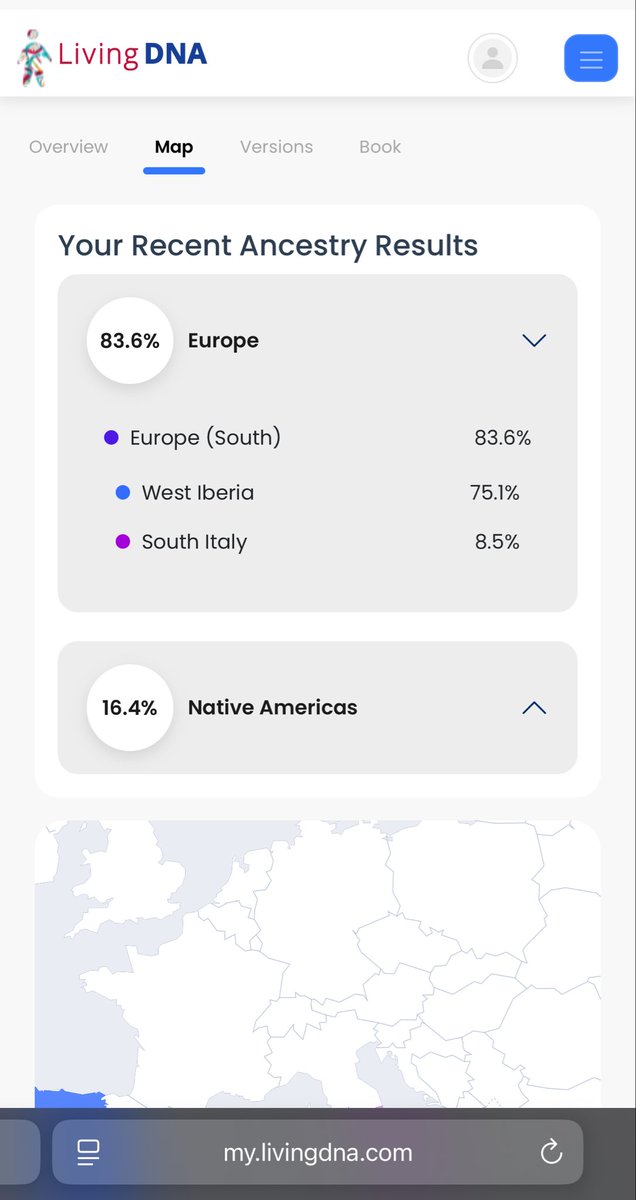Viewport: 636px width, 1200px height.
Task: Click the South Italy purple color dot
Action: (x=123, y=542)
